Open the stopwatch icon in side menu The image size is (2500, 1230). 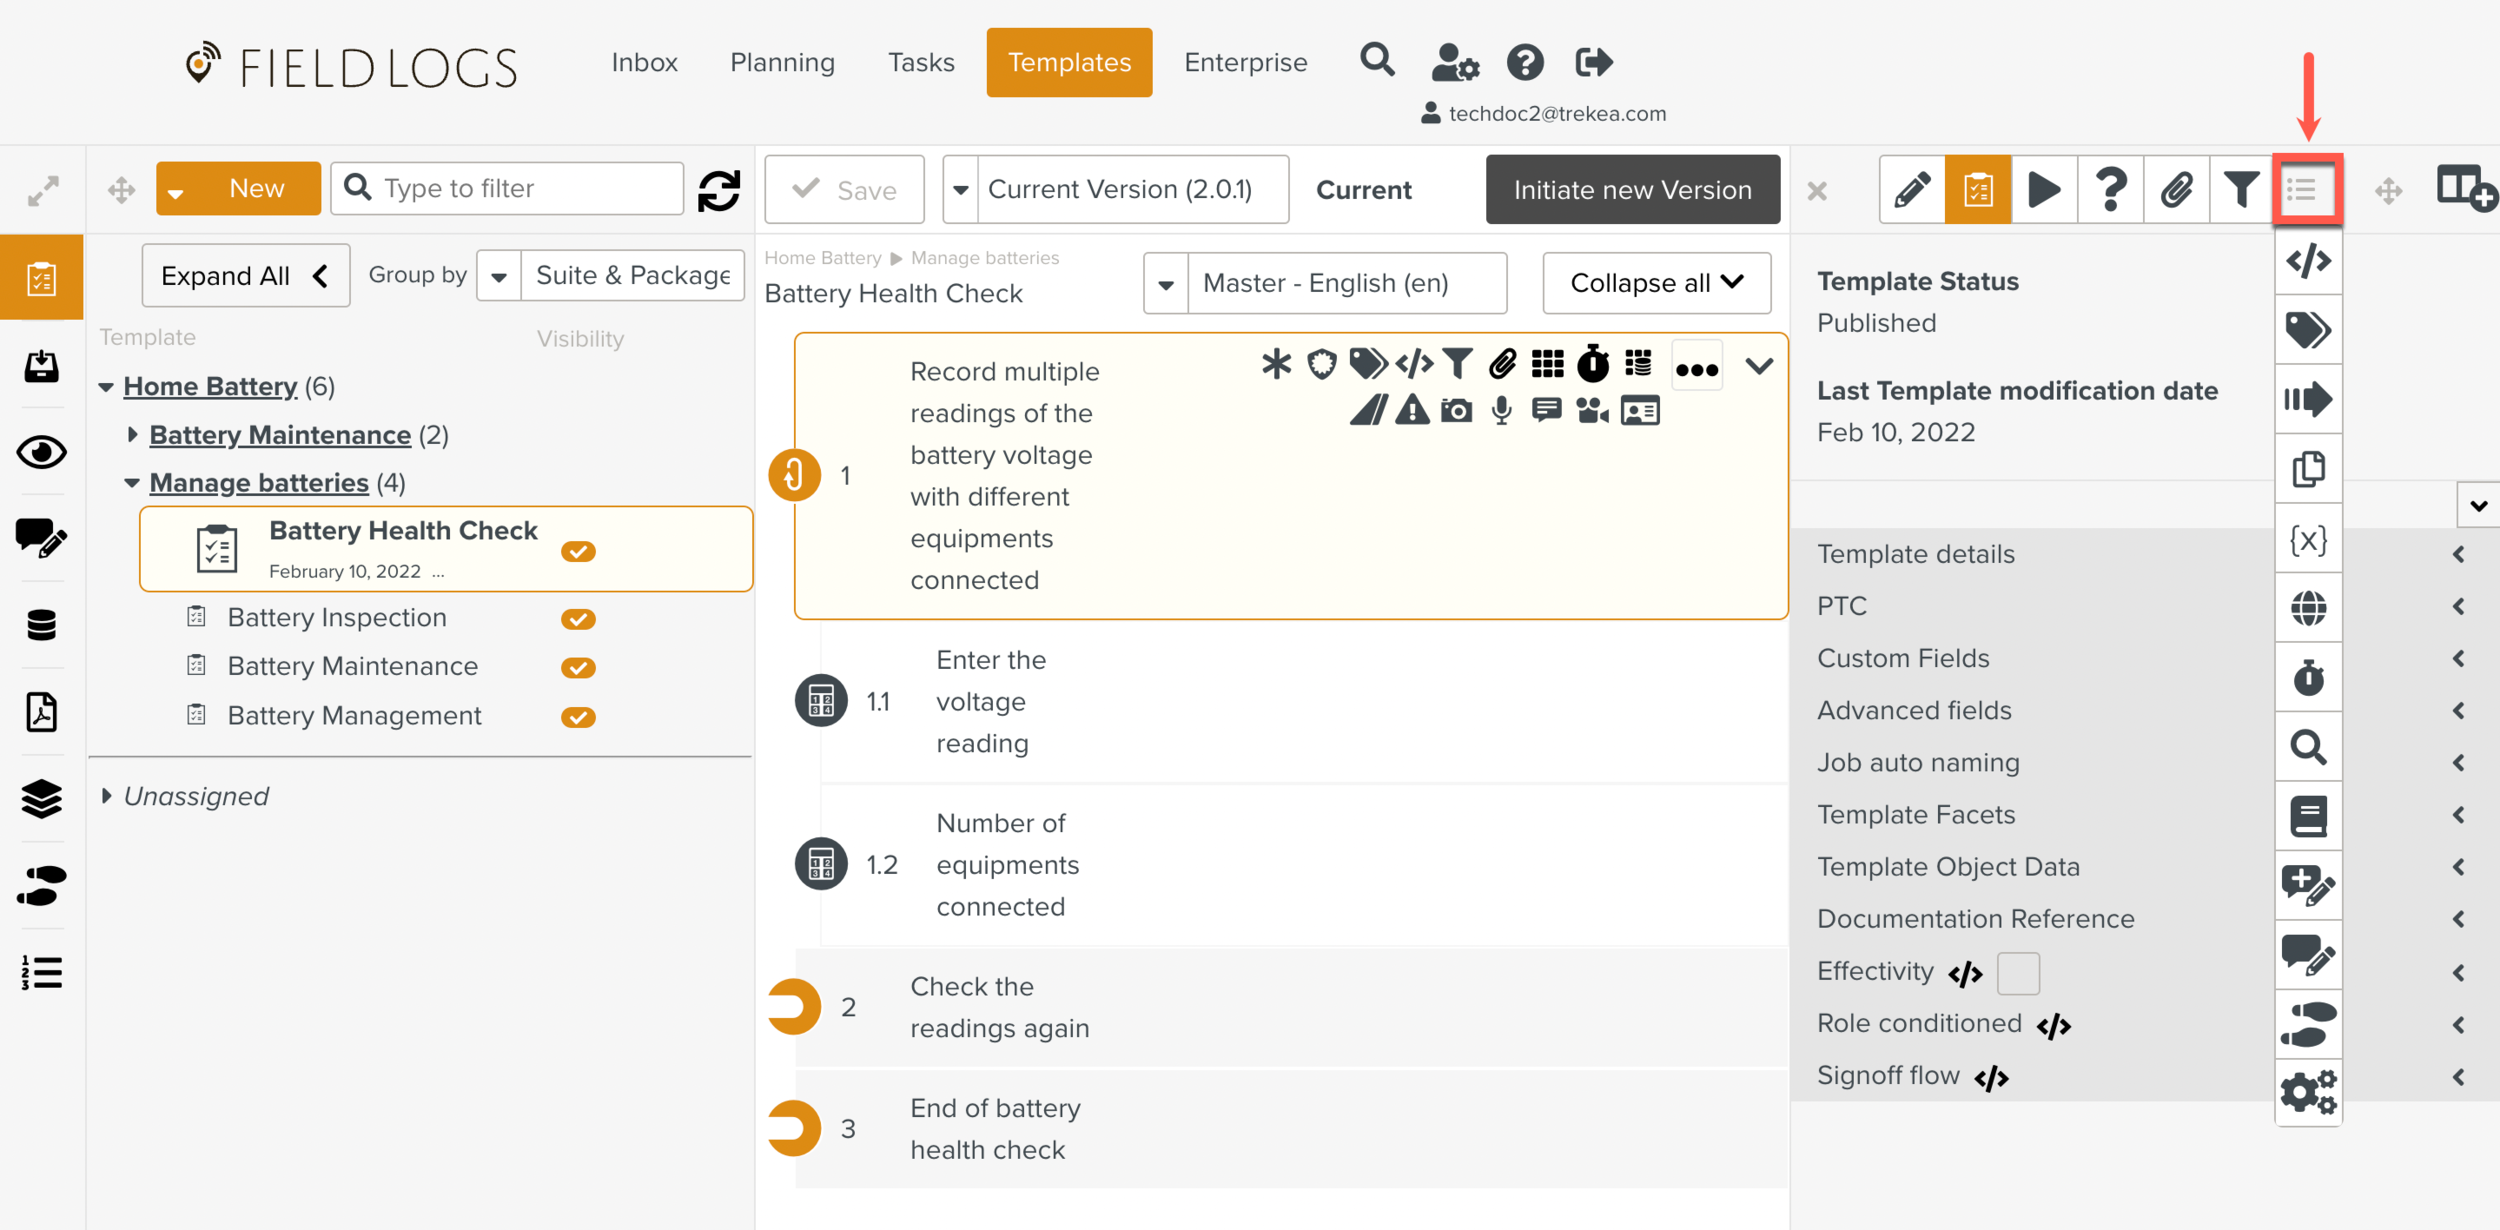tap(2308, 678)
